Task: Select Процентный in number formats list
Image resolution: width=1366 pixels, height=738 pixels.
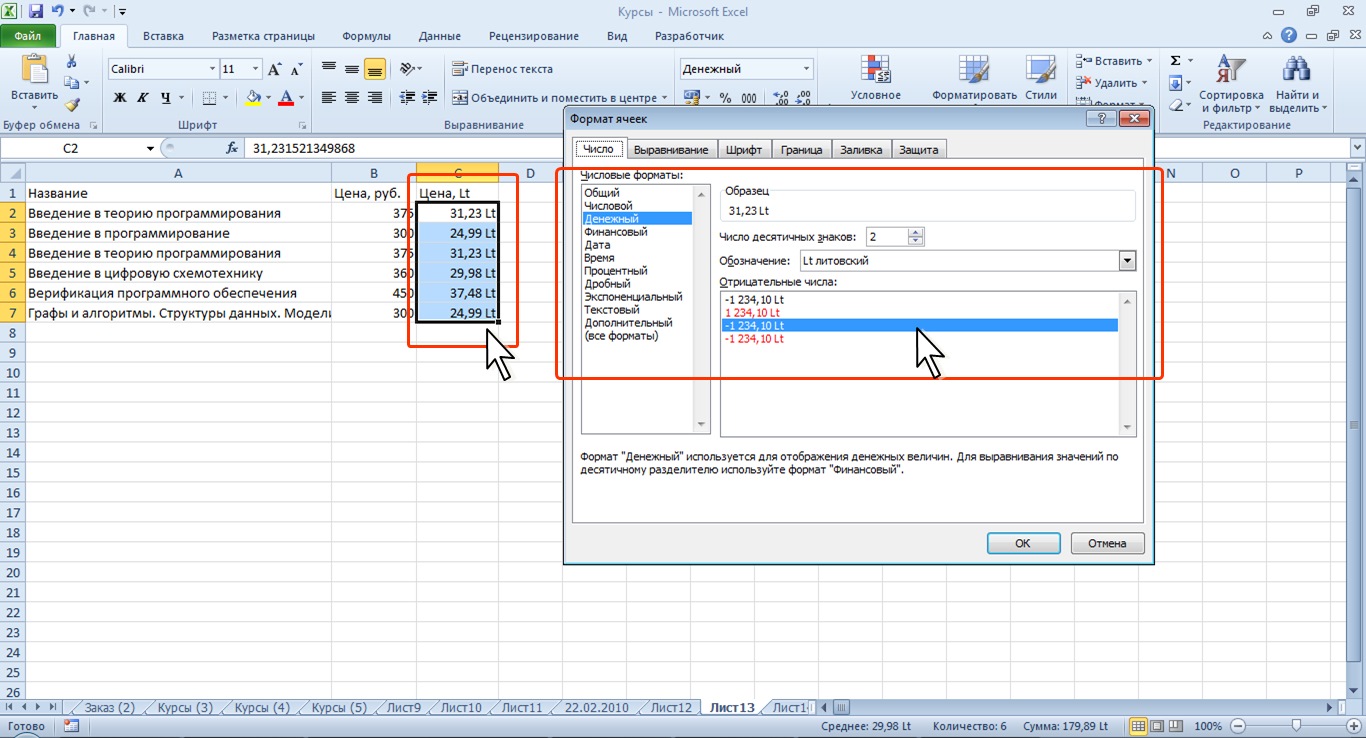Action: tap(615, 271)
